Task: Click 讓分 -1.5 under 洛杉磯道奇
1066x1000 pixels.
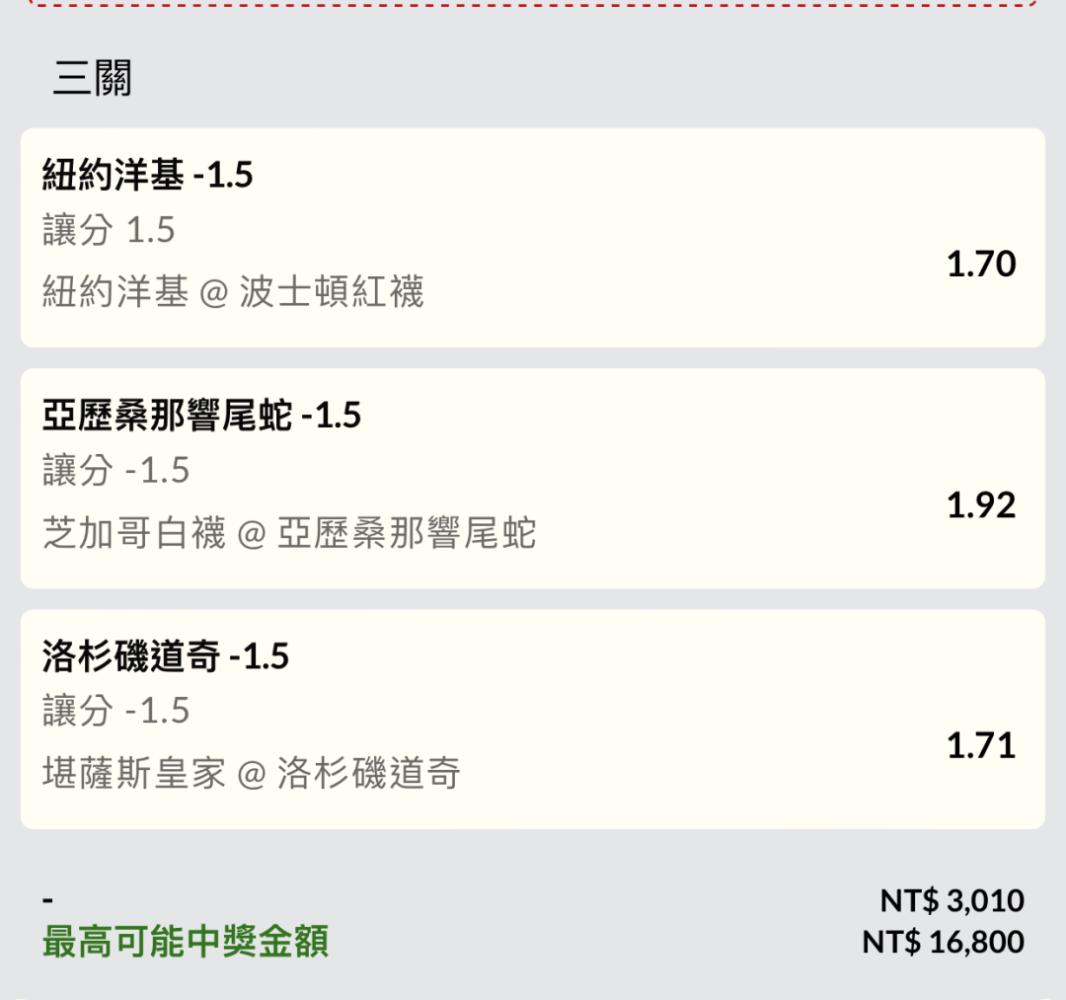Action: tap(116, 711)
